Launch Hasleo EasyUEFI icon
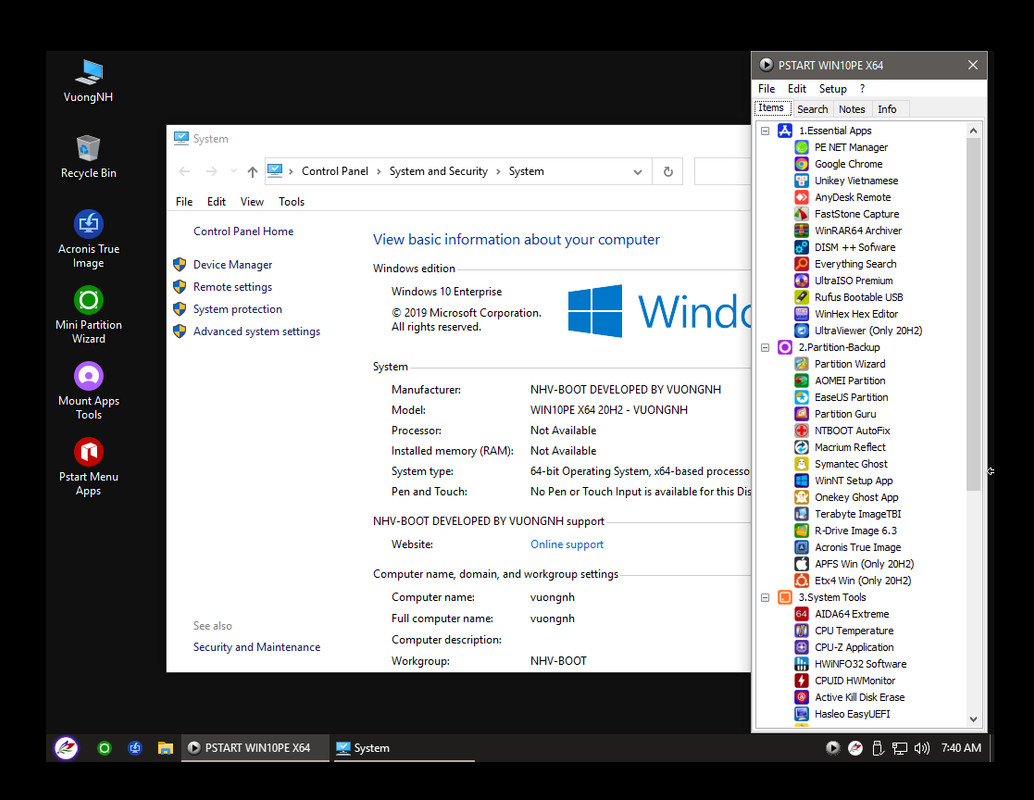The width and height of the screenshot is (1034, 800). click(x=801, y=714)
